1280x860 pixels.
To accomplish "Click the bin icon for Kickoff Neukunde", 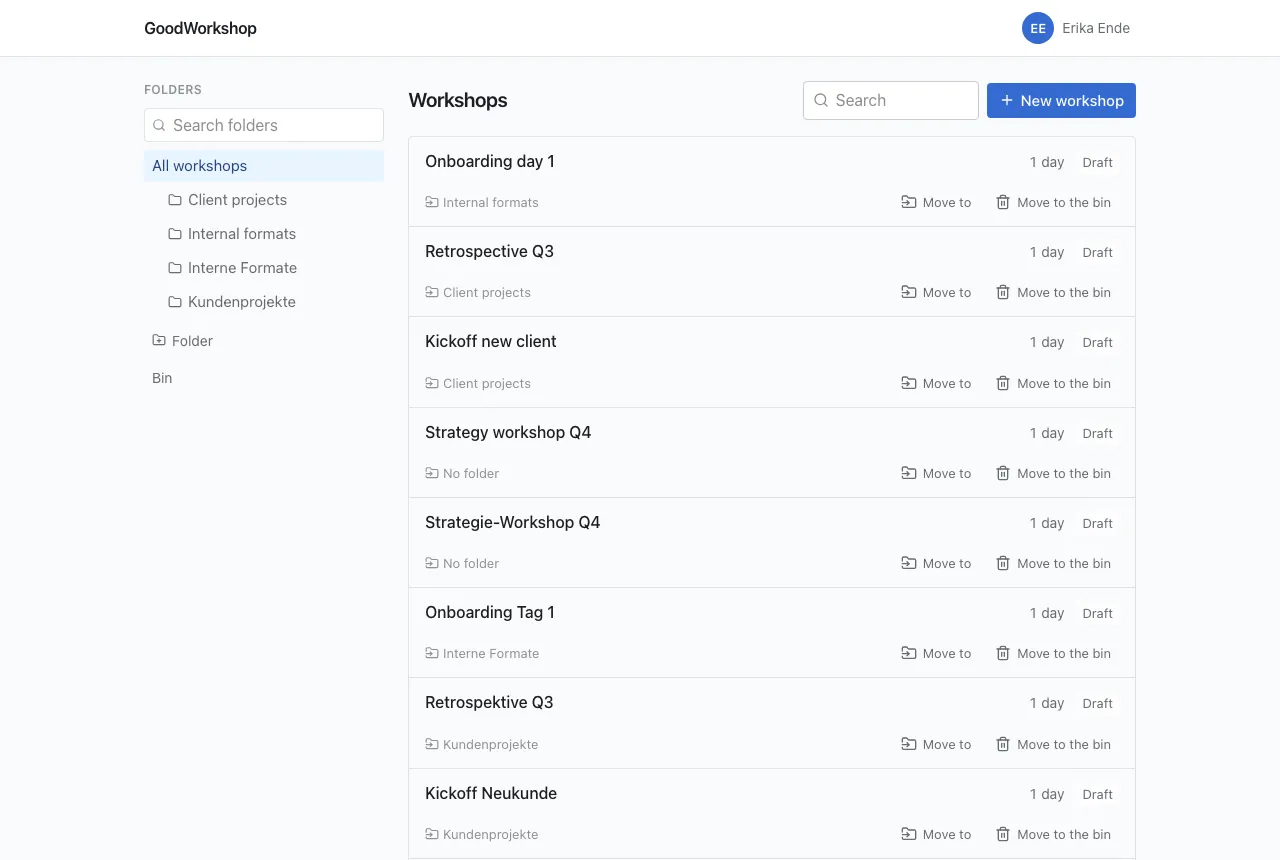I will [x=1003, y=834].
